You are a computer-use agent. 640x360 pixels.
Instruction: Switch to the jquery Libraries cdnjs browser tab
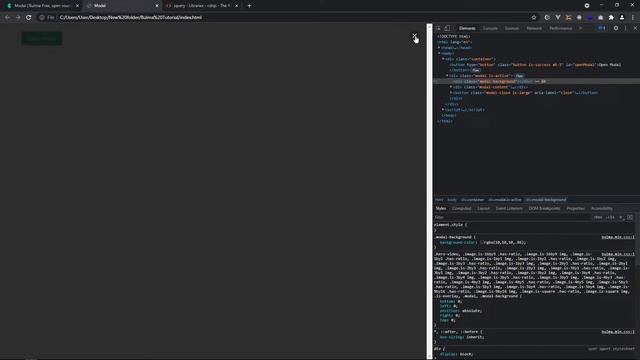click(x=201, y=6)
